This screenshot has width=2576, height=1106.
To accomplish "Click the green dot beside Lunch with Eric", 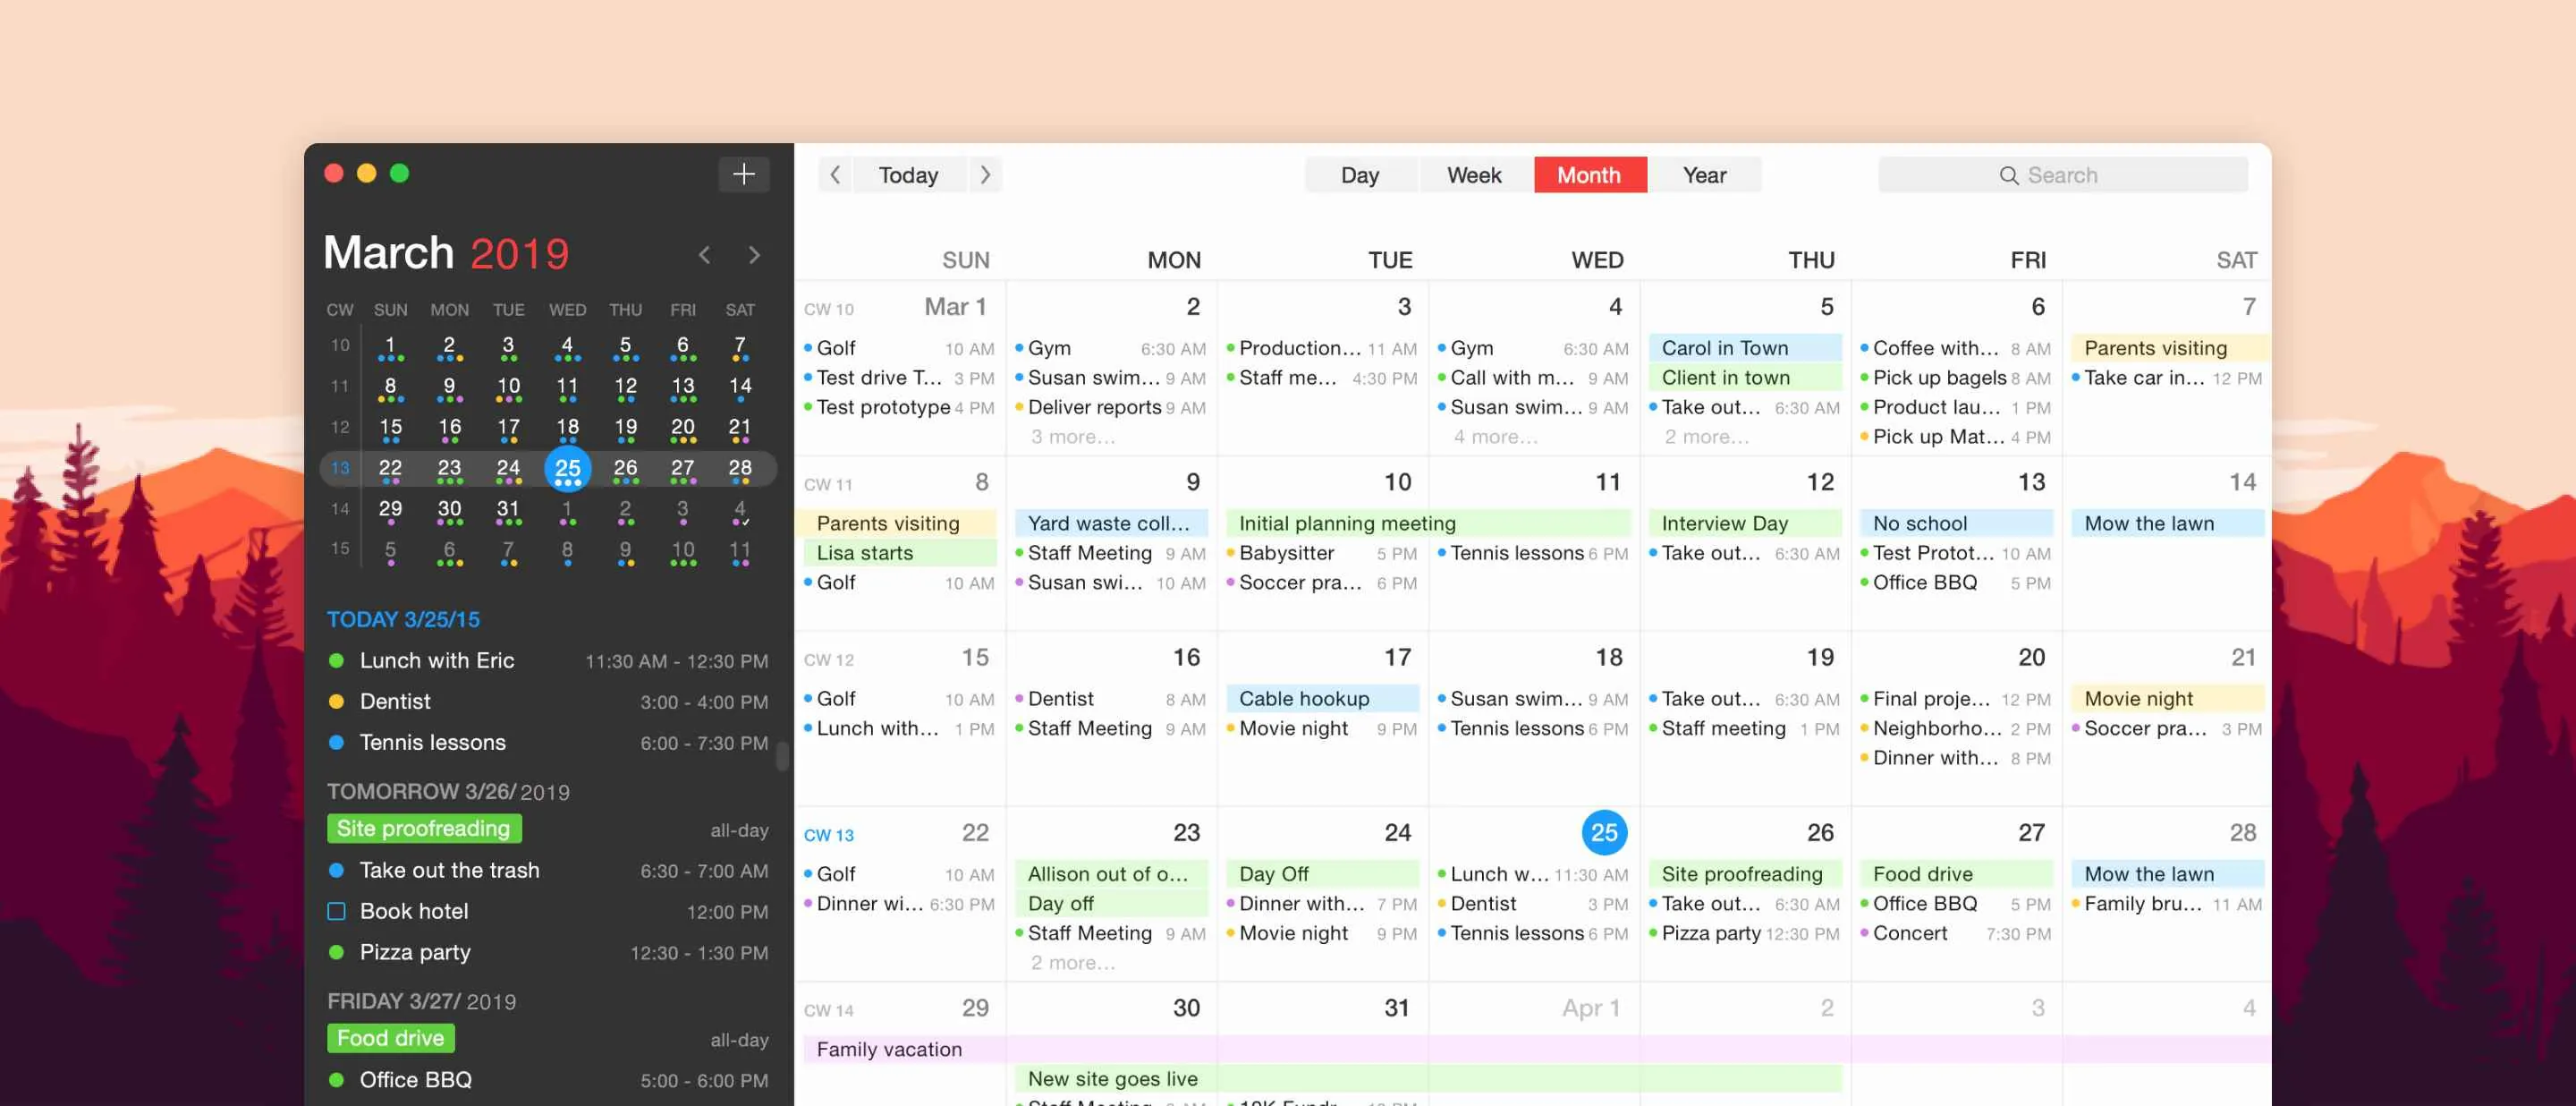I will pos(336,660).
